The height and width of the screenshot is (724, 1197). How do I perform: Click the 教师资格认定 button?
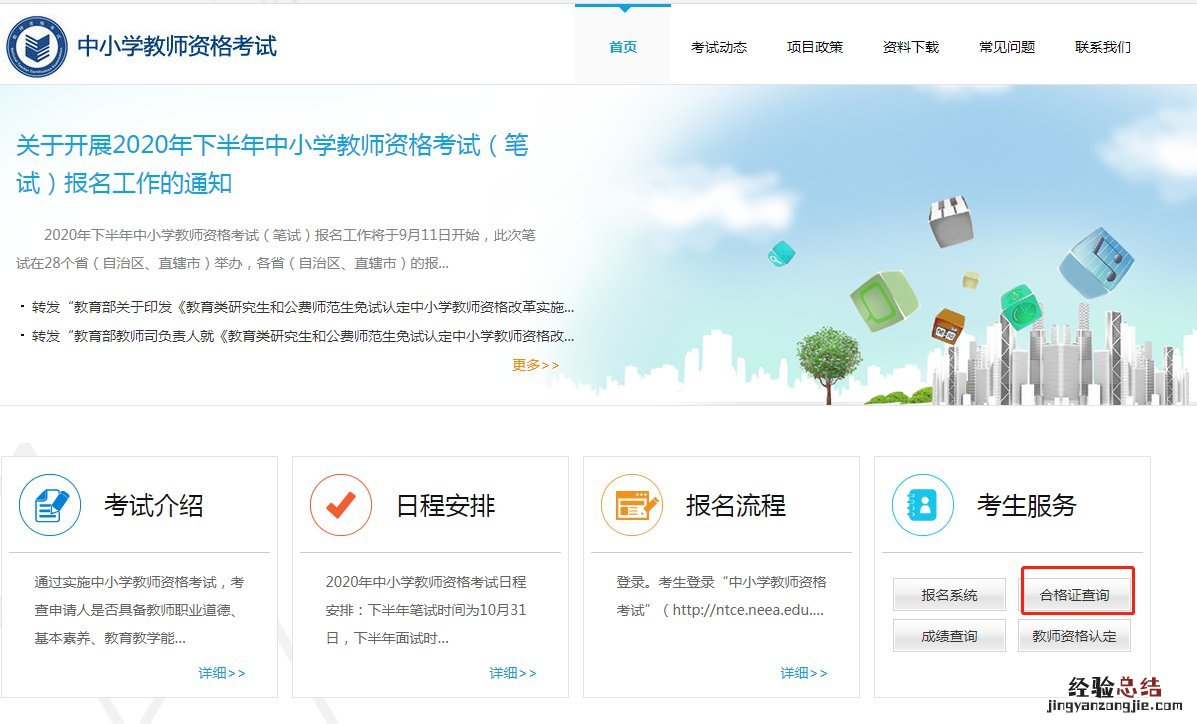pos(1074,636)
